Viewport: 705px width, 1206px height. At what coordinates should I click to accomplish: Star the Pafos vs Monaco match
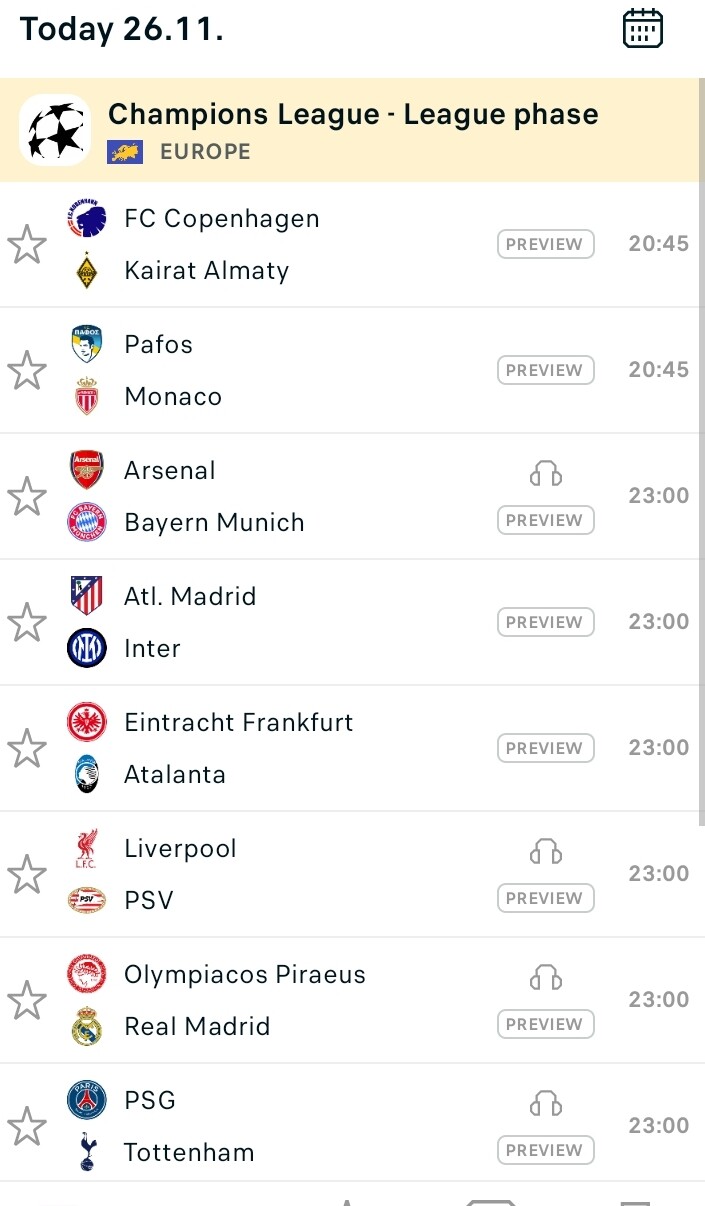27,371
